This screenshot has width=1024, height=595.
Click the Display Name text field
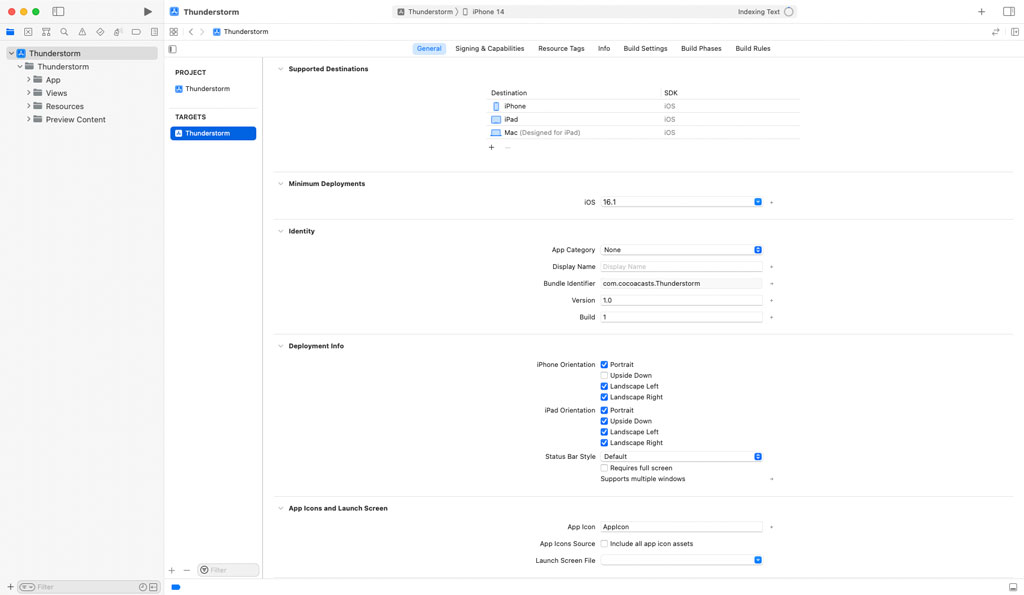[x=681, y=267]
